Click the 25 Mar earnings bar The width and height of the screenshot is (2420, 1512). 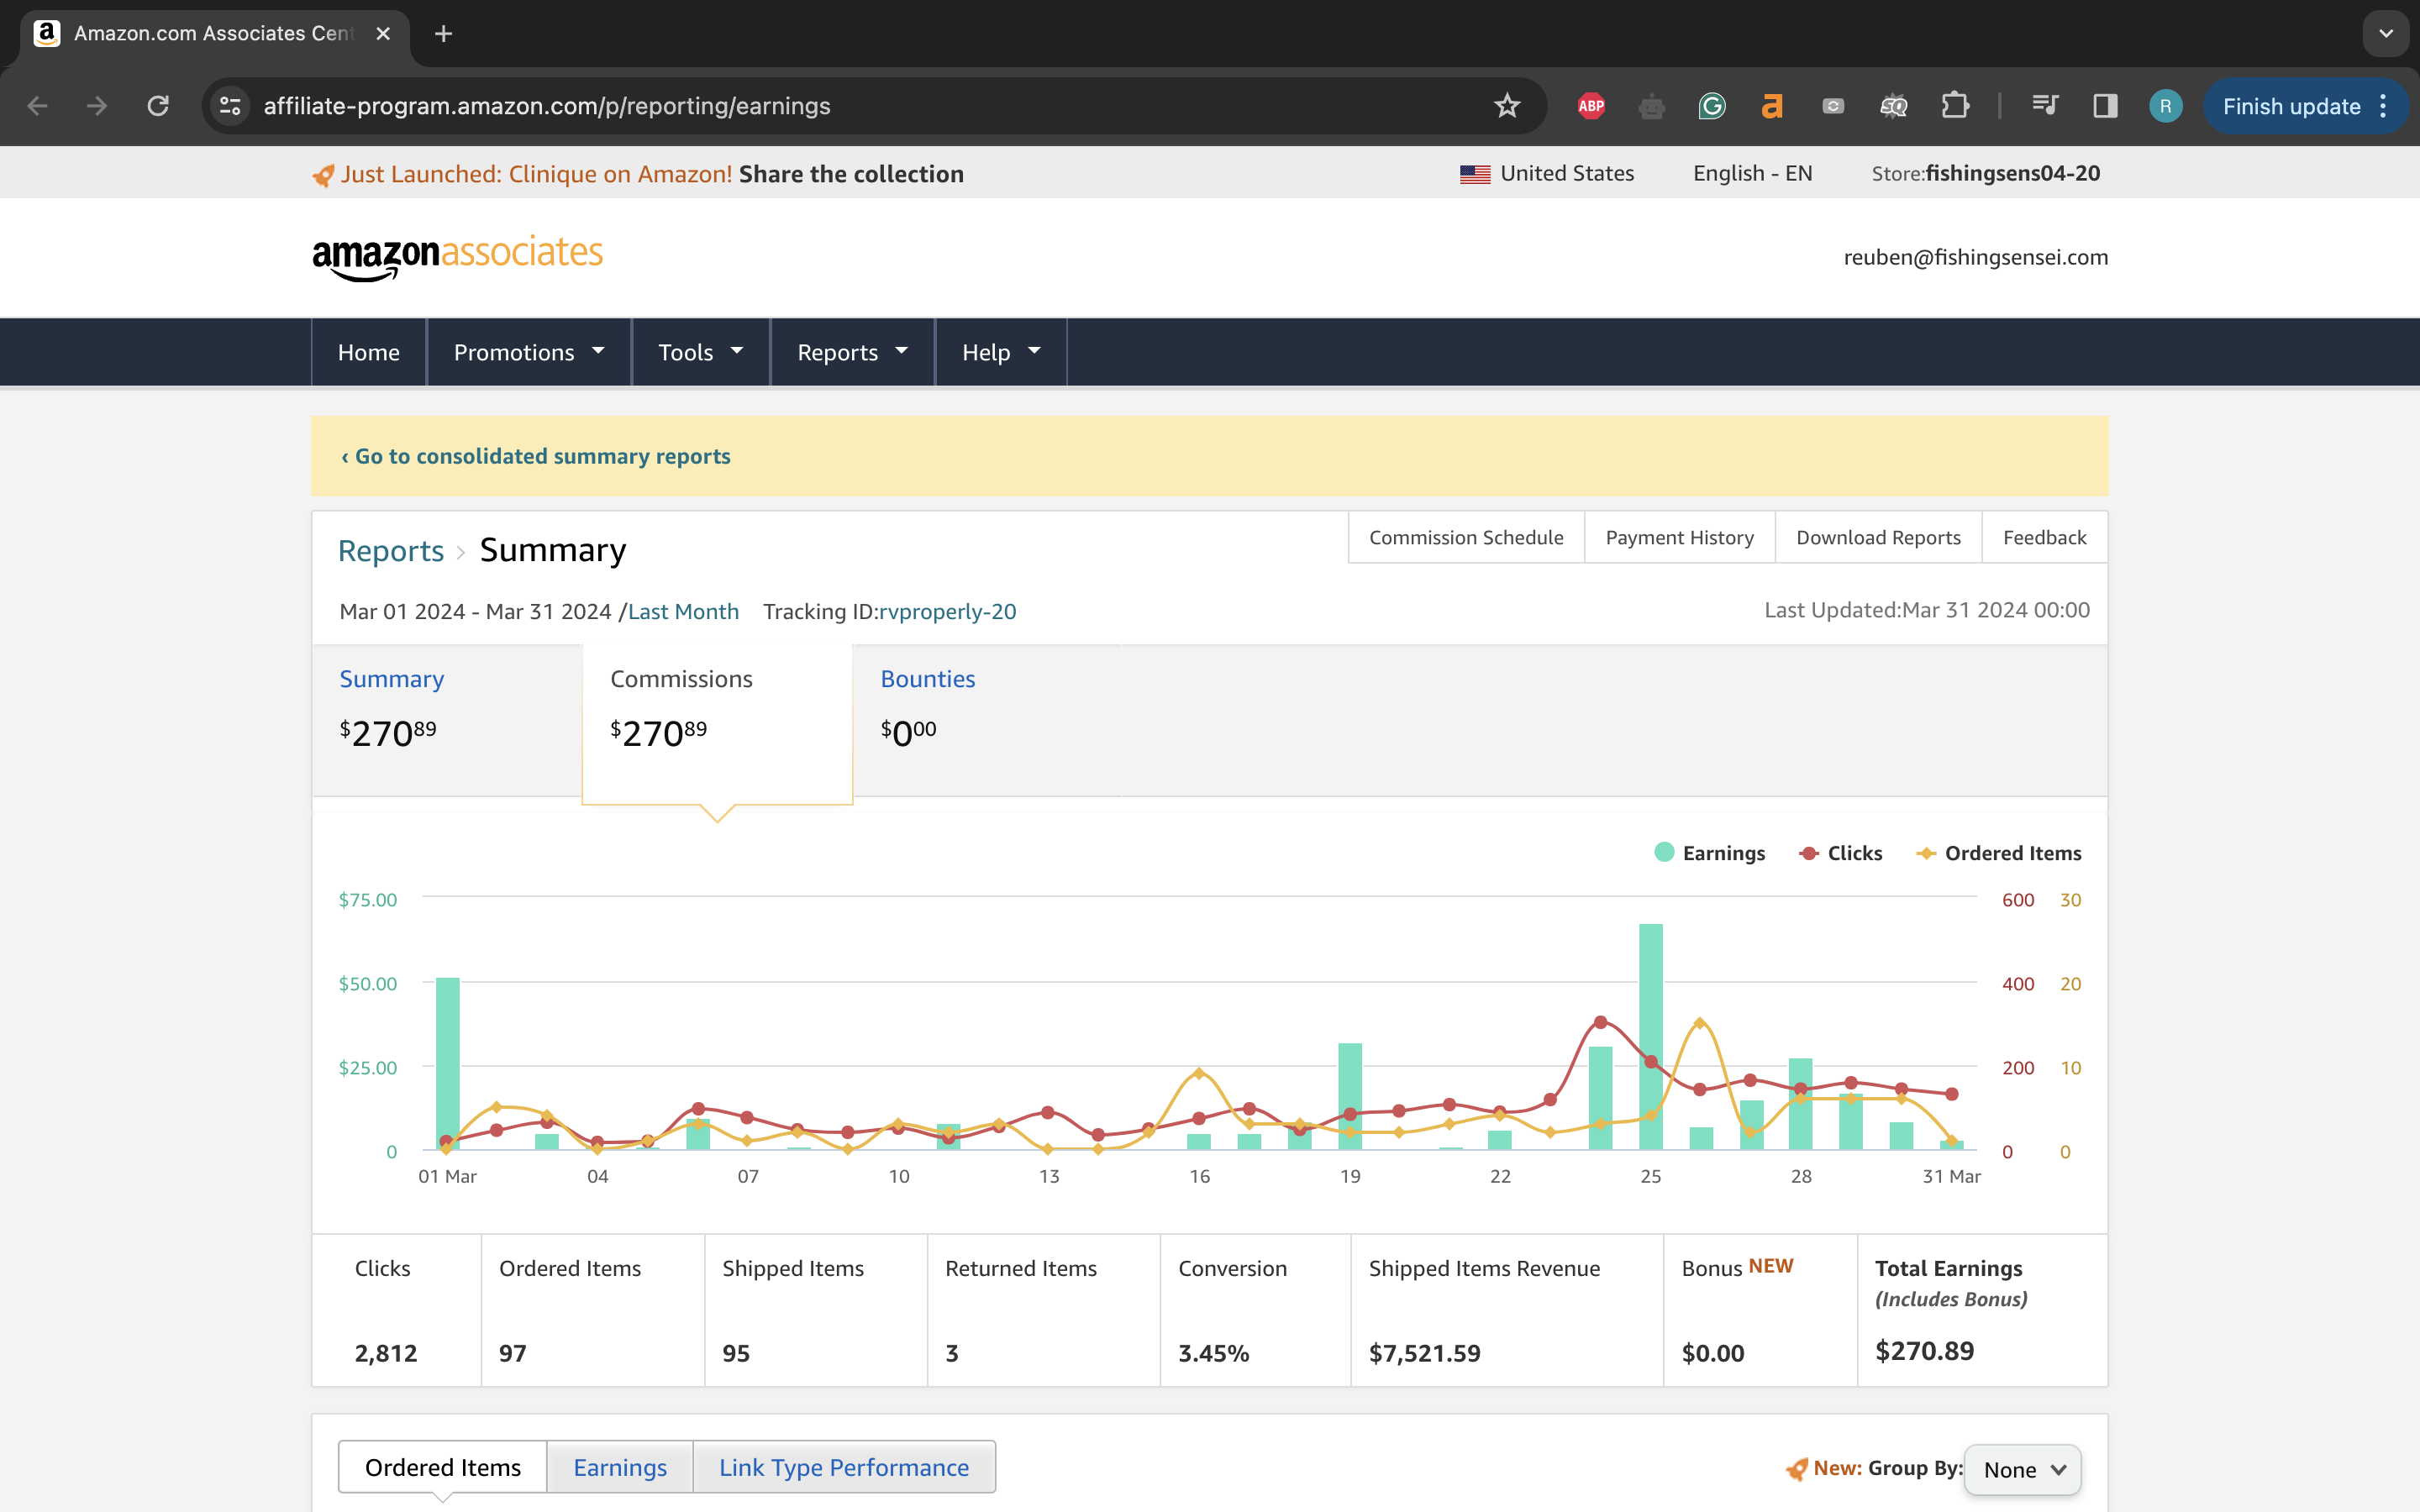[1651, 1037]
